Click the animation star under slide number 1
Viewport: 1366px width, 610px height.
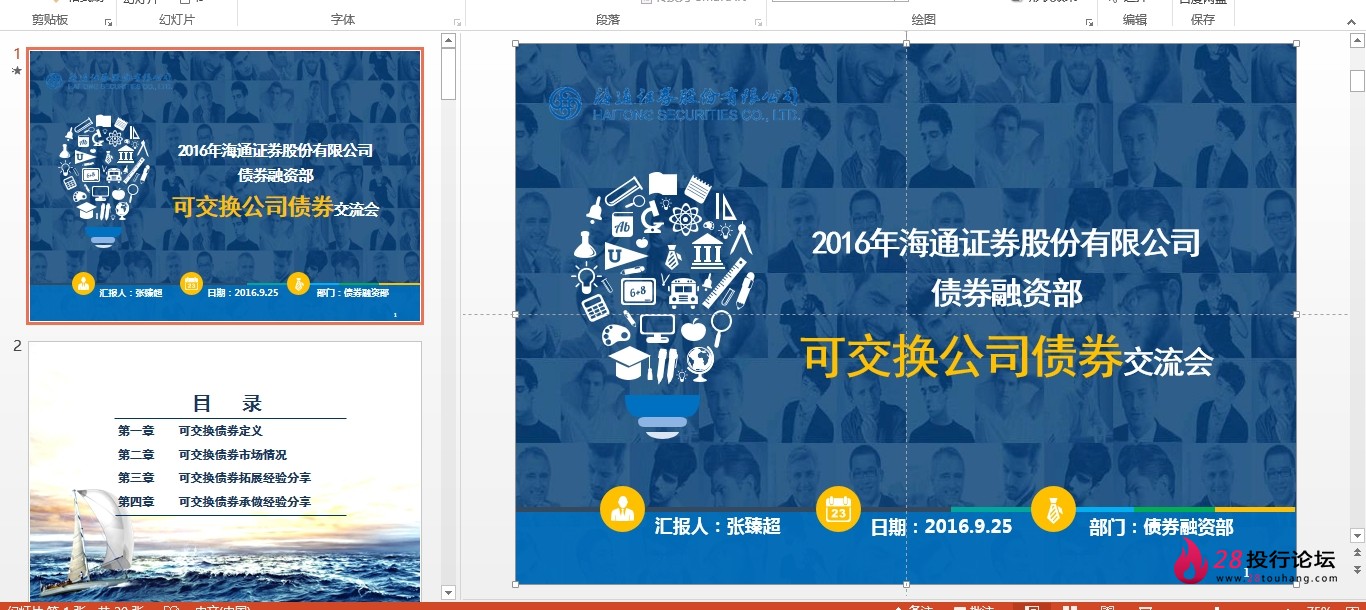[x=16, y=71]
